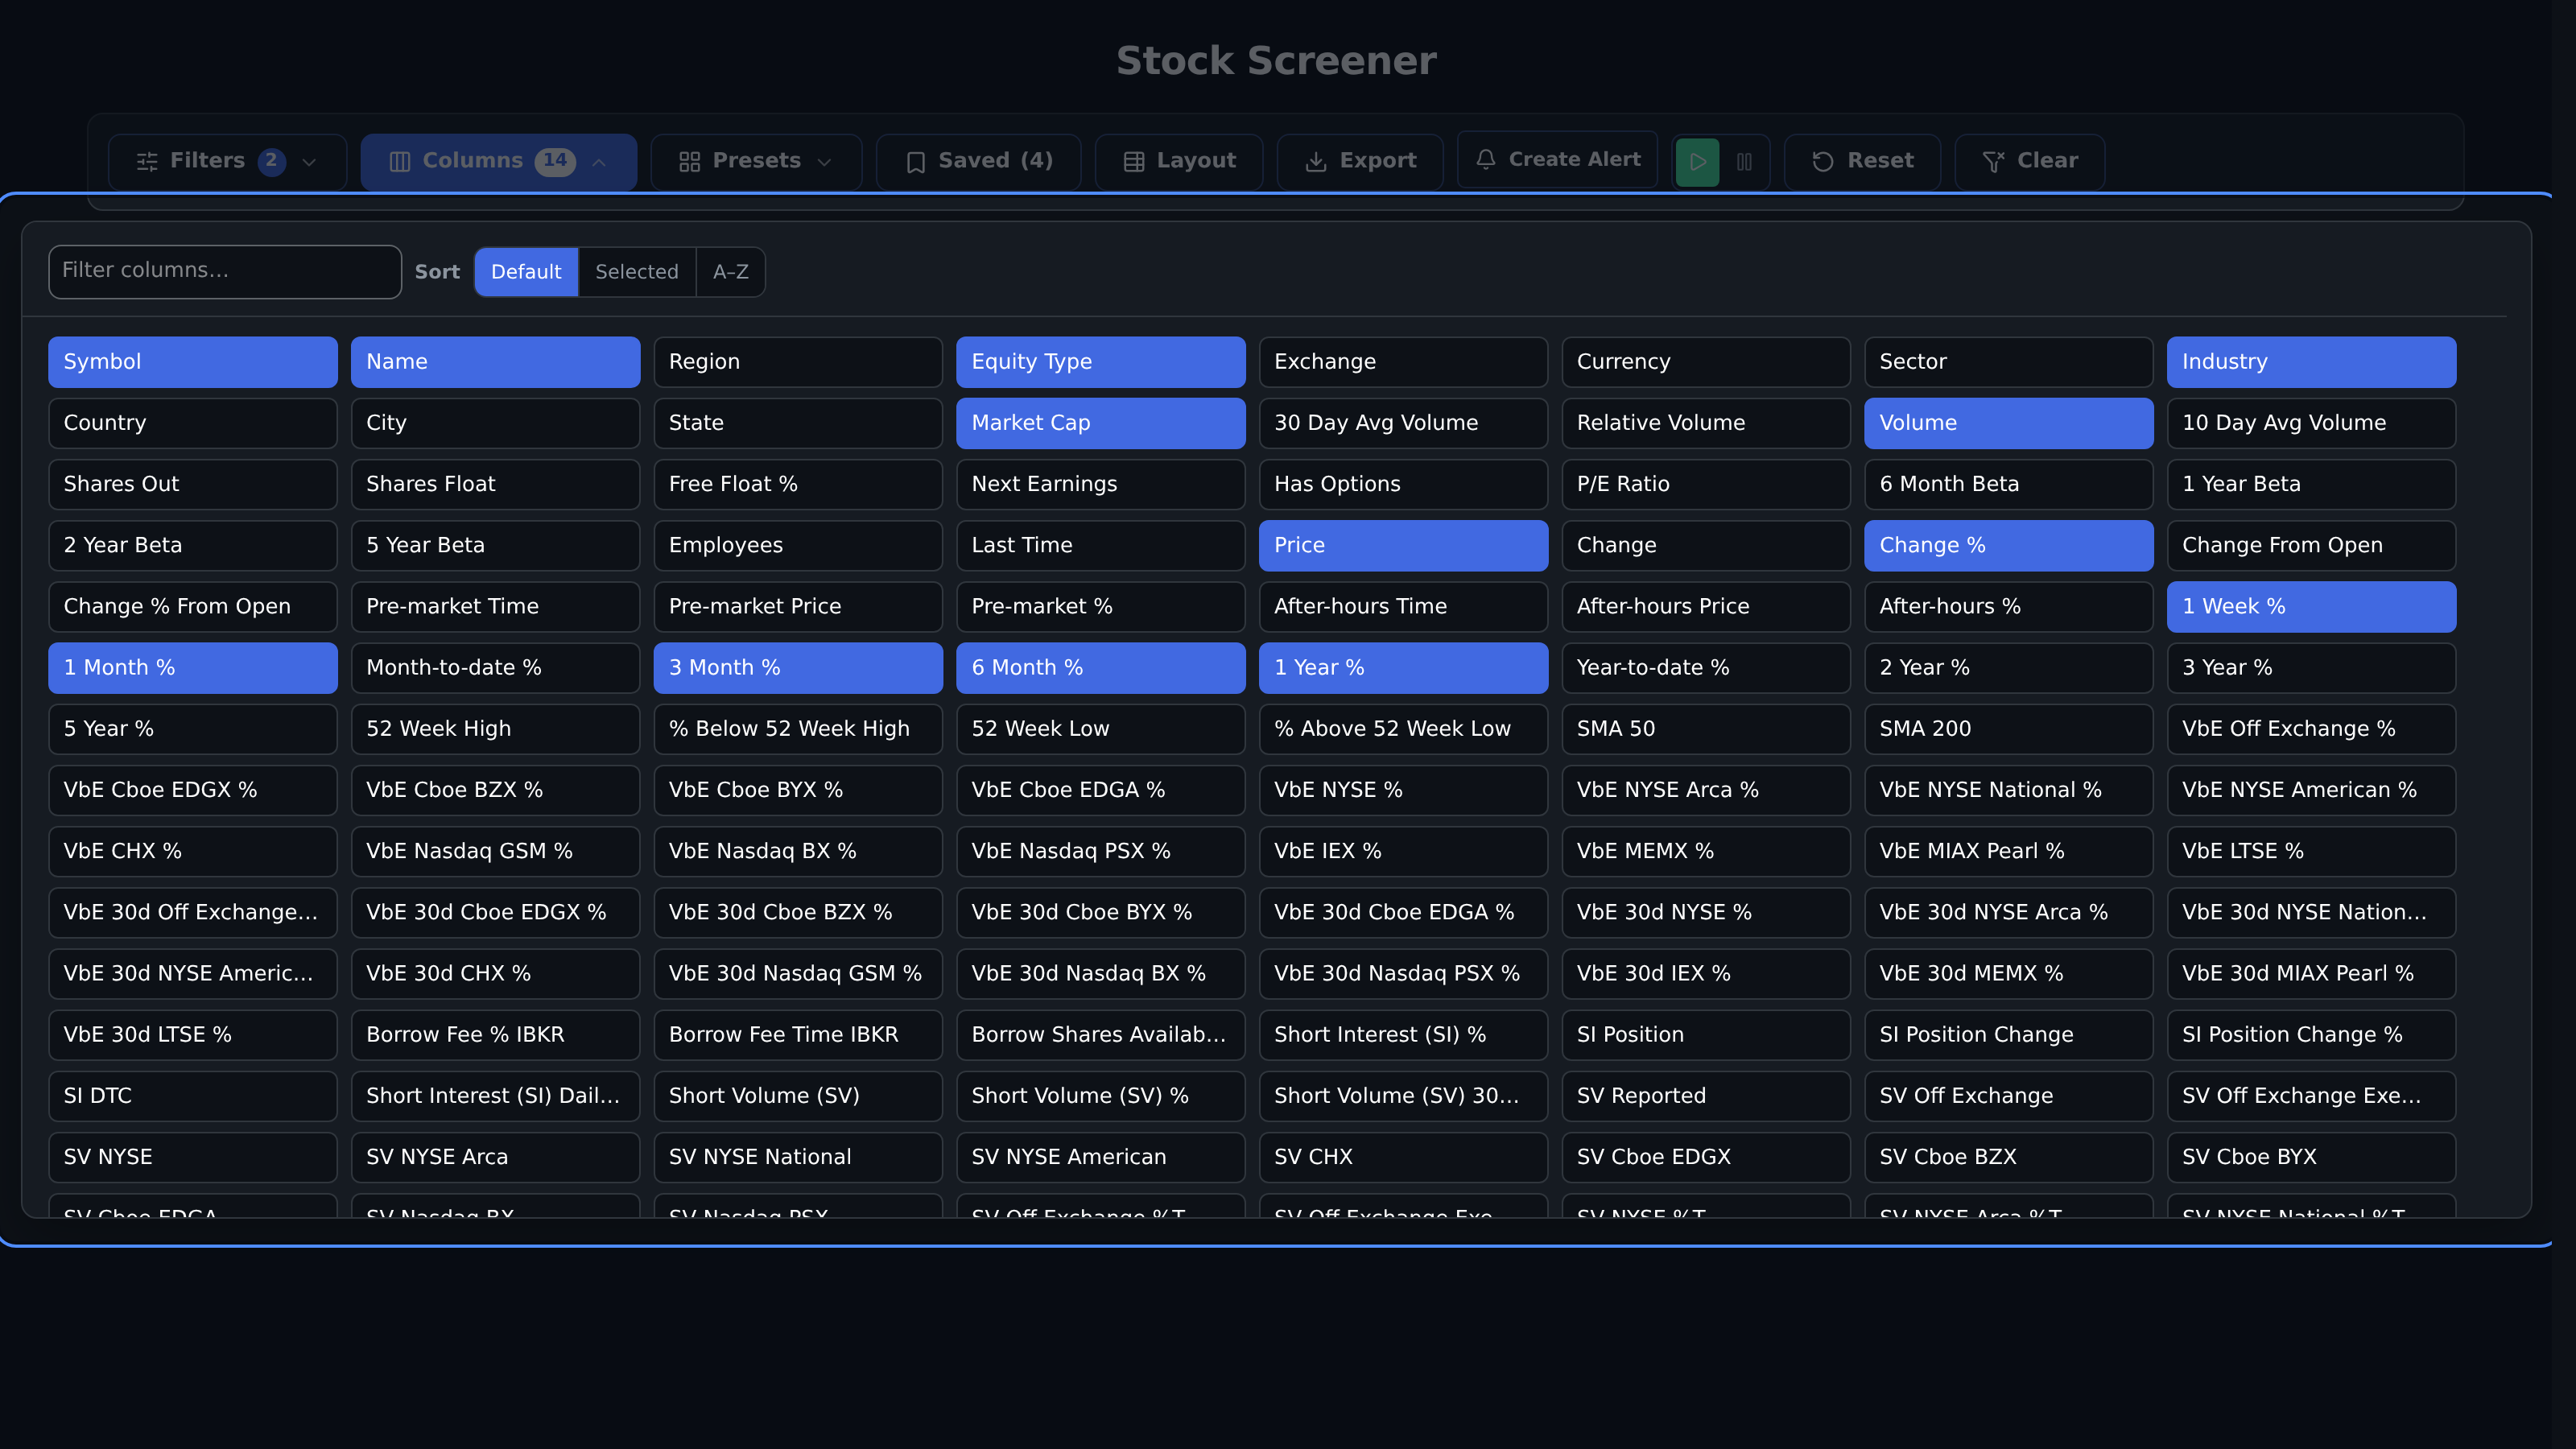Viewport: 2576px width, 1449px height.
Task: Enable the Sector column
Action: 2008,362
